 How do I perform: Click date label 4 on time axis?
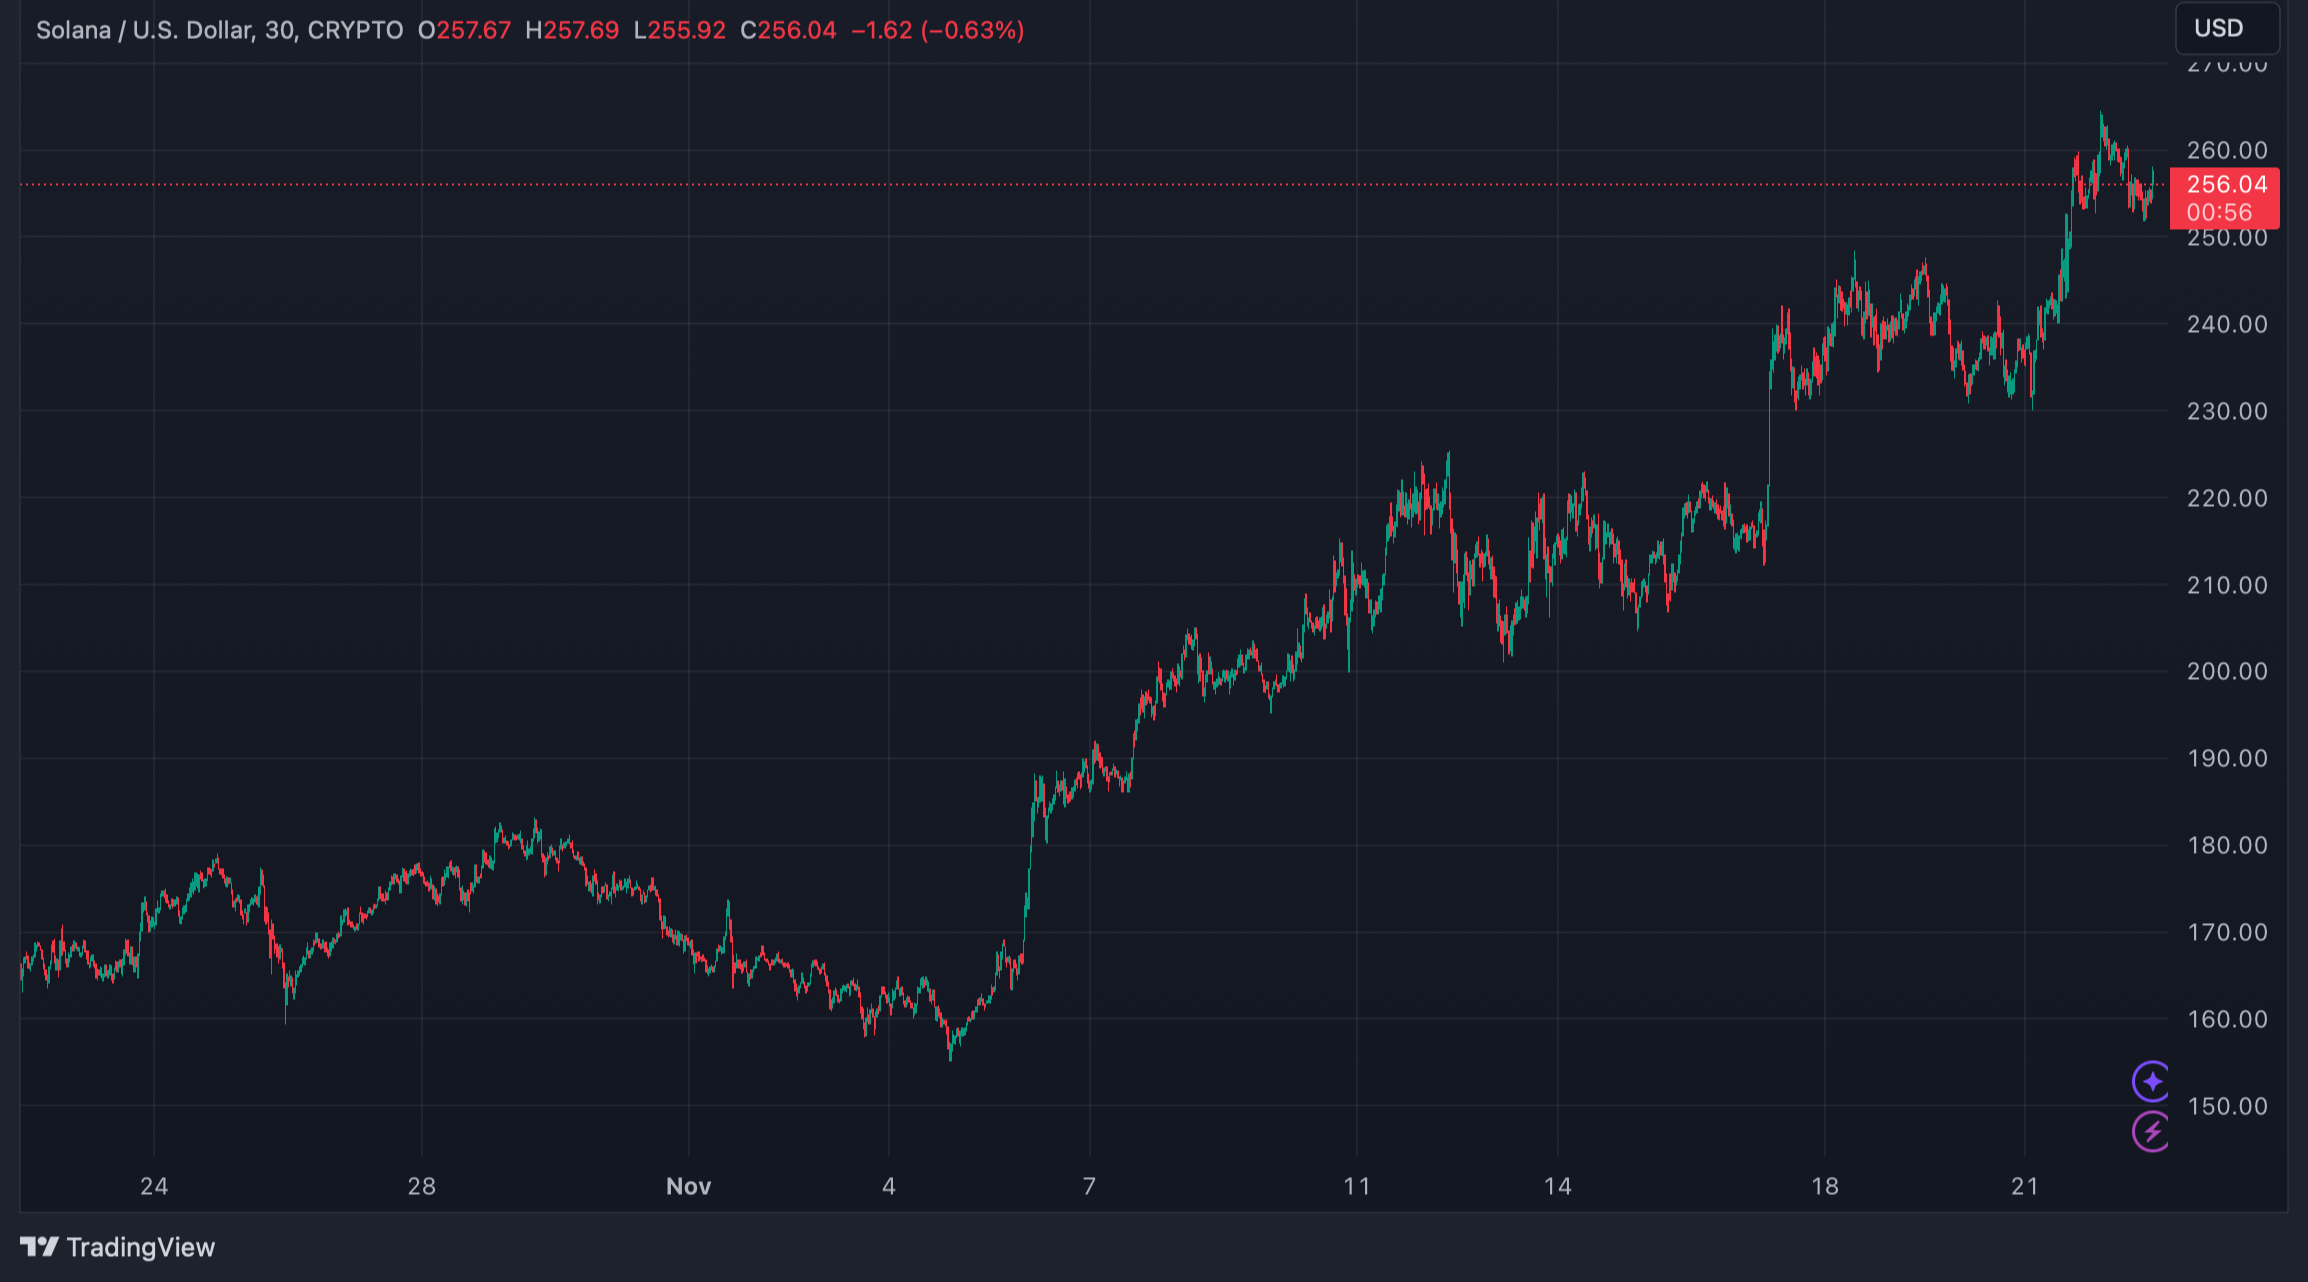tap(888, 1186)
